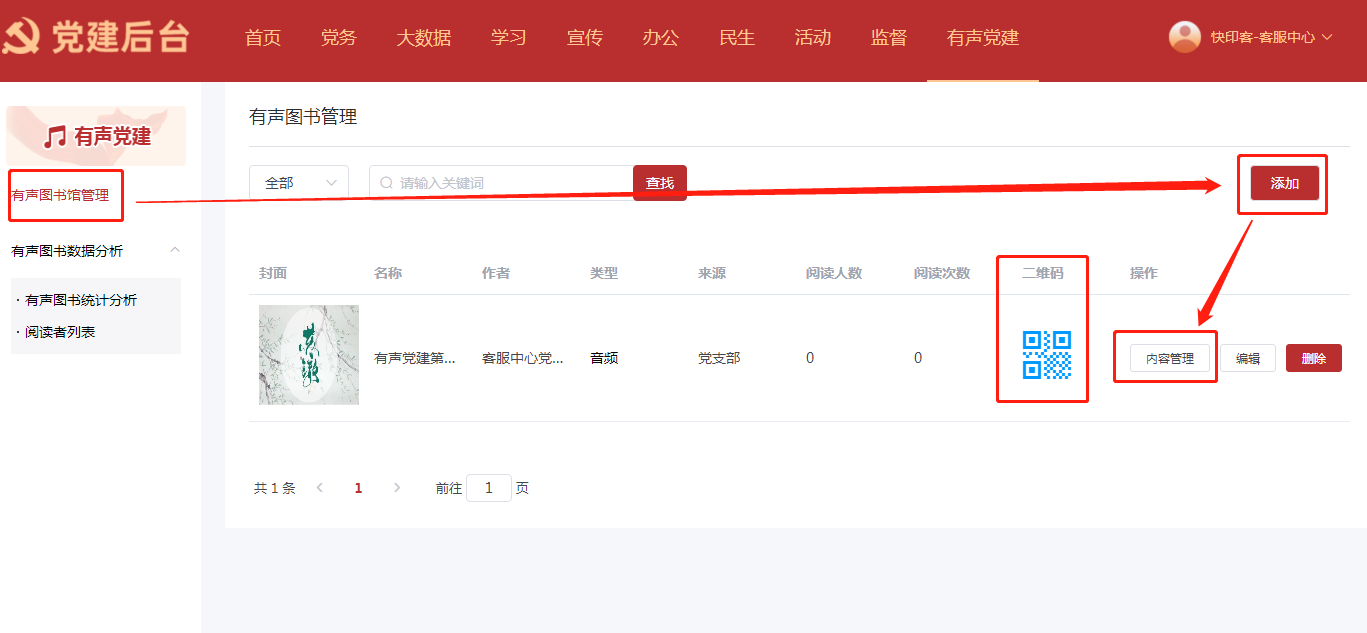1367x633 pixels.
Task: Open the 大数据 top navigation tab
Action: (x=423, y=38)
